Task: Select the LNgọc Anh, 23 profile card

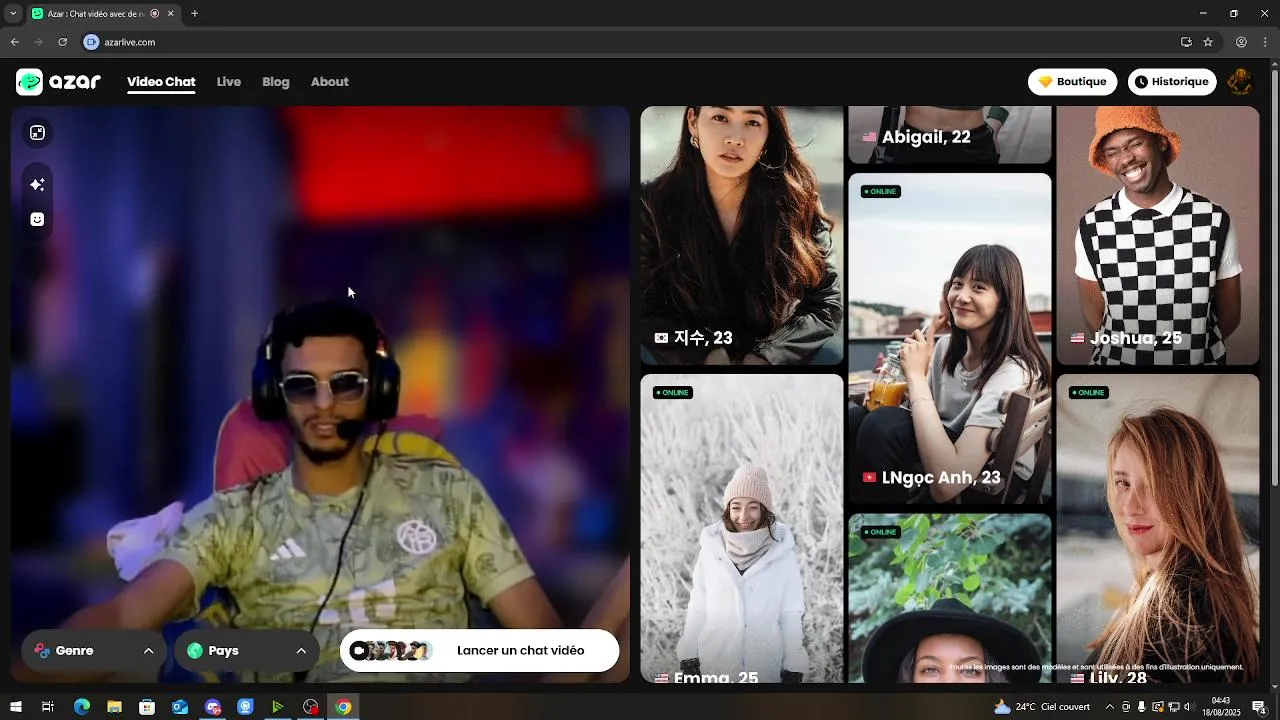Action: (950, 338)
